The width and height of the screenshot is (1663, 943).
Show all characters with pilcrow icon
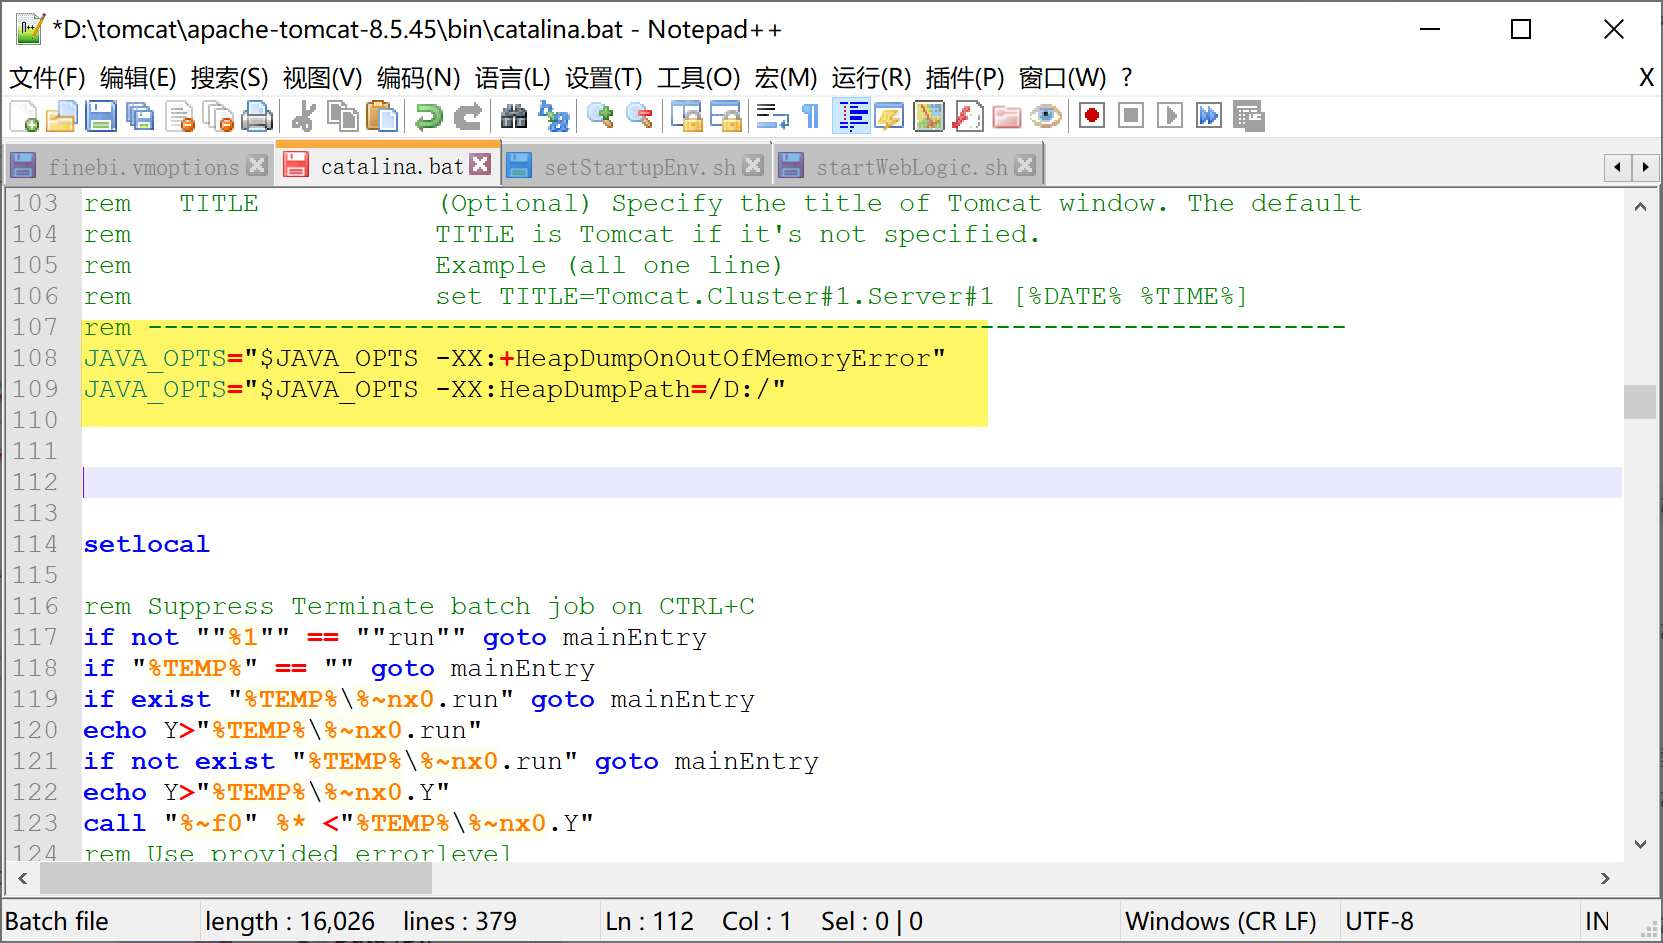(x=811, y=117)
